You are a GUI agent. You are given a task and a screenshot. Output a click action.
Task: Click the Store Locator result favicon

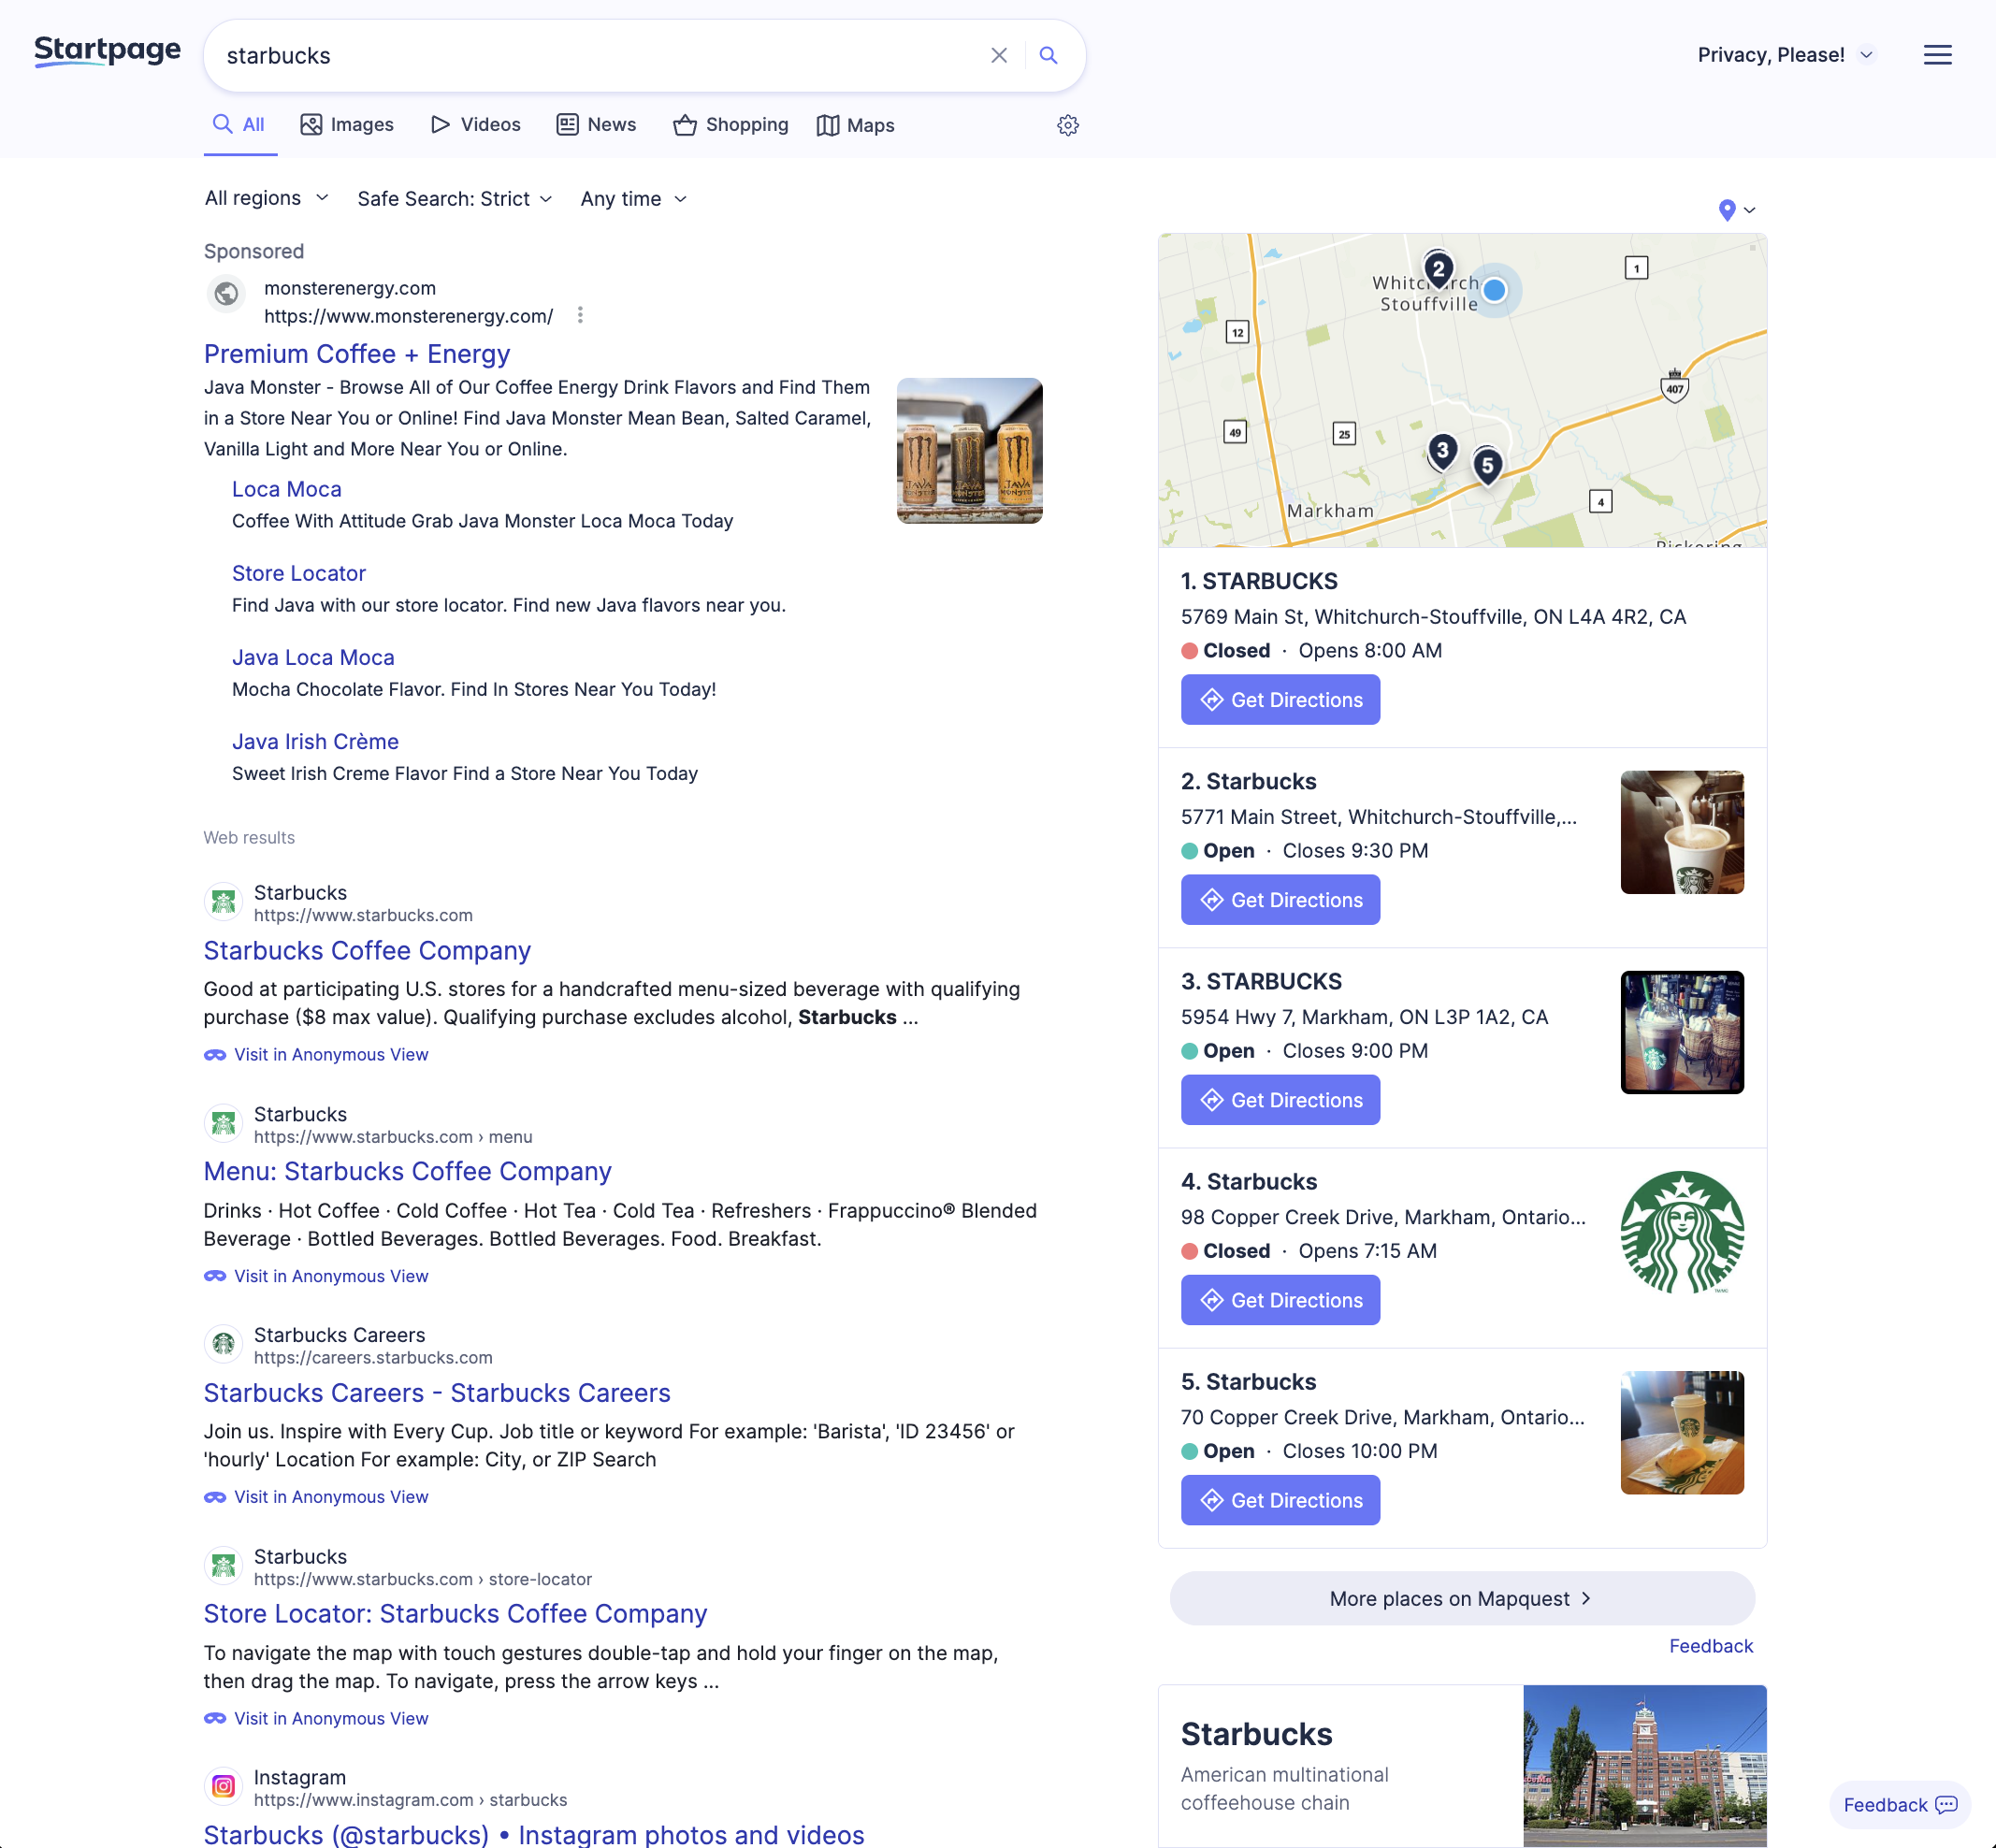click(223, 1565)
